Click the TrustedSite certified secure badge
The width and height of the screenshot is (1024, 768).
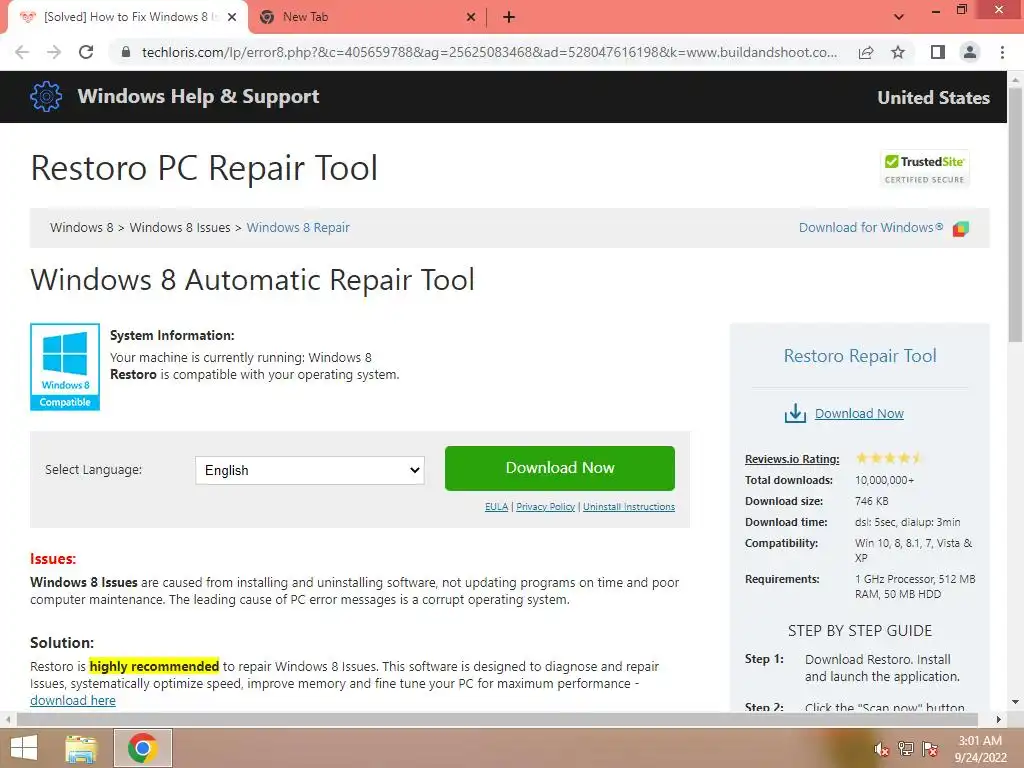pos(925,169)
